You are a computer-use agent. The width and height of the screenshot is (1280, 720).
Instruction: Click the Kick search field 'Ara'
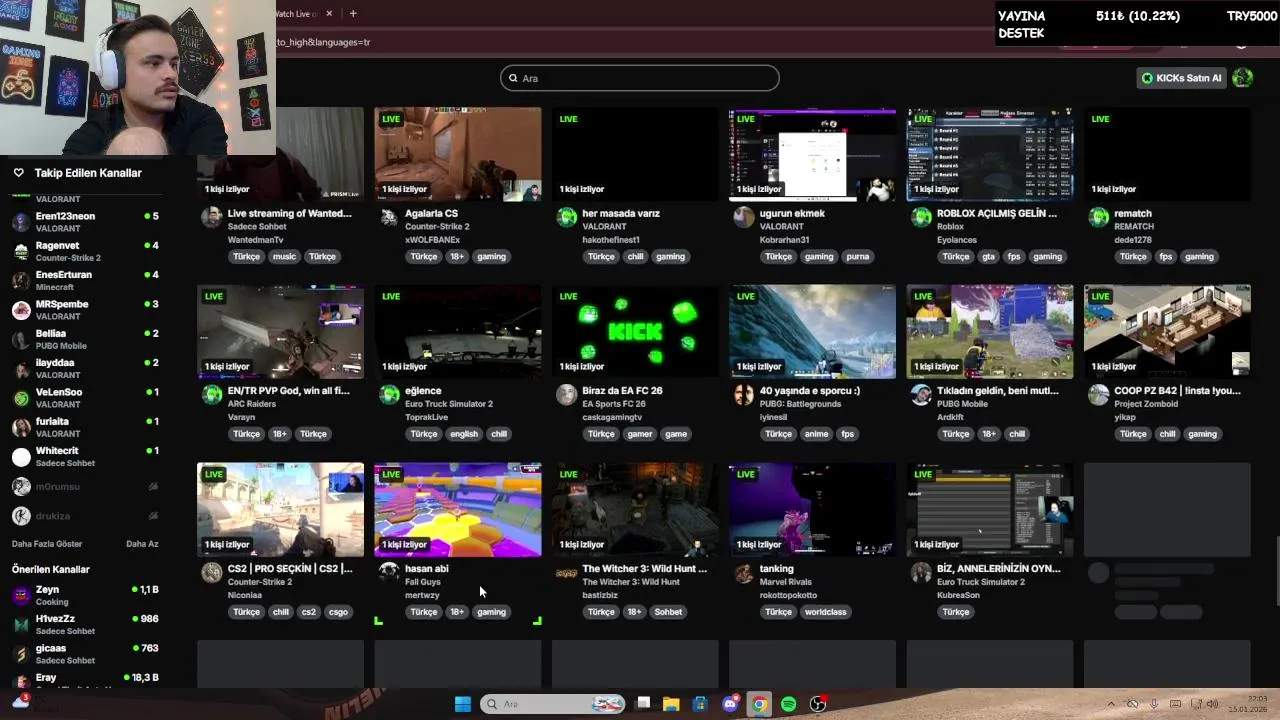pyautogui.click(x=640, y=78)
